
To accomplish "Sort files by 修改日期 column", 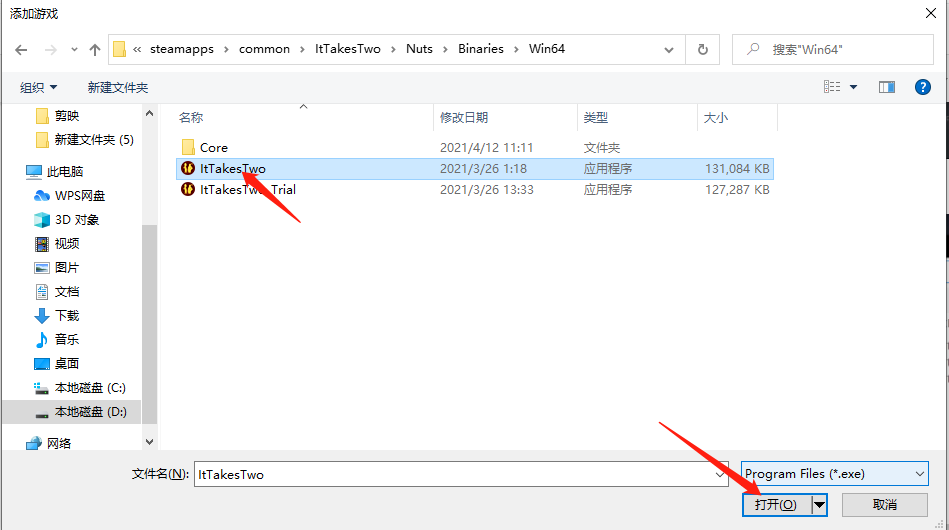I will (x=464, y=117).
